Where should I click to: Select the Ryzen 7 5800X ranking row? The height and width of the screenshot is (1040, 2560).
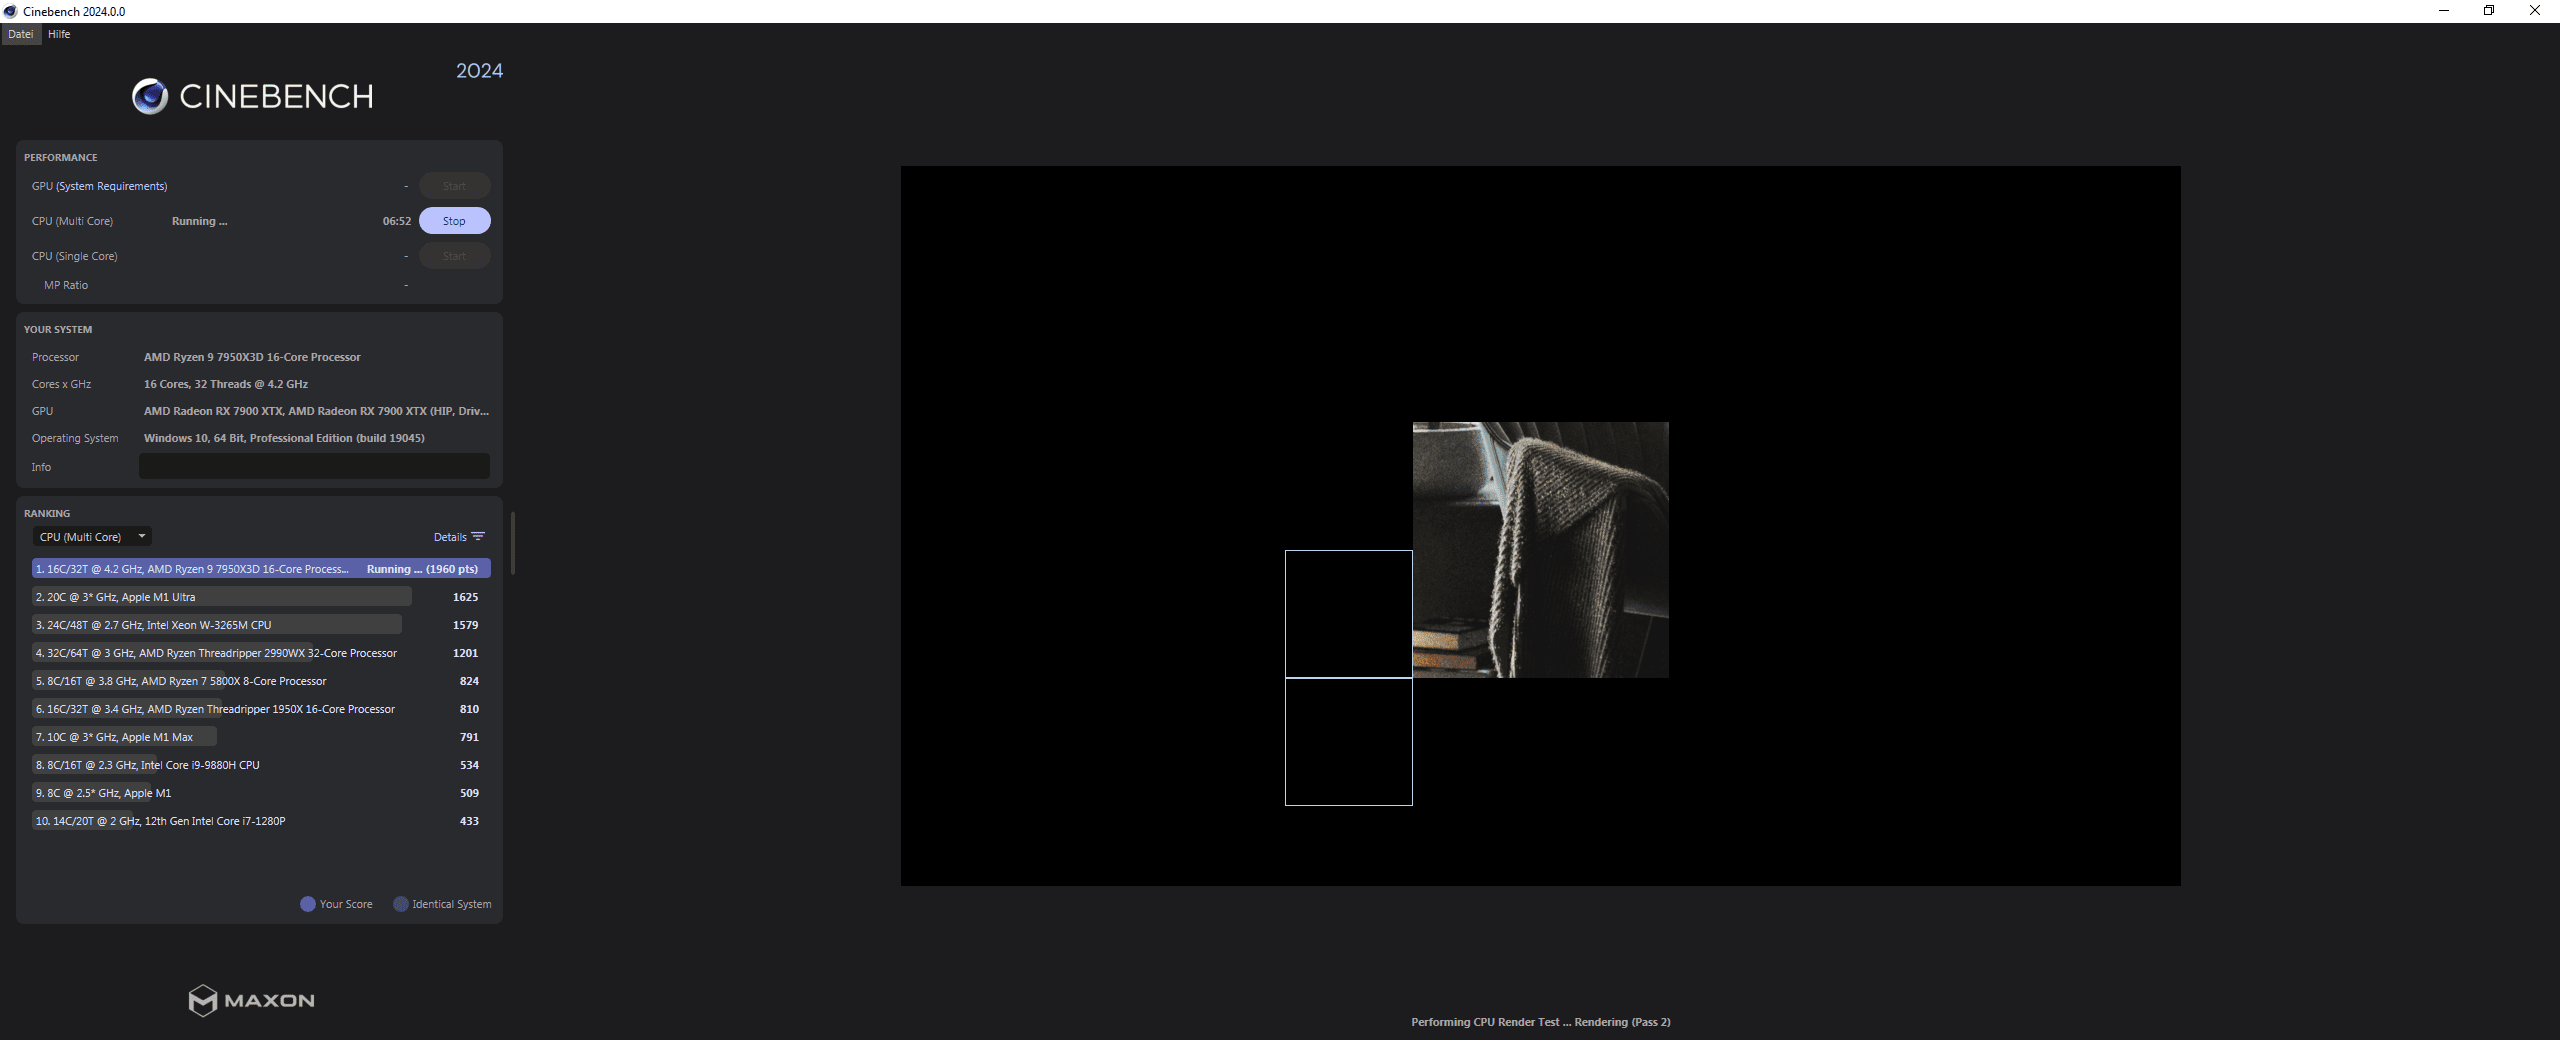[261, 681]
